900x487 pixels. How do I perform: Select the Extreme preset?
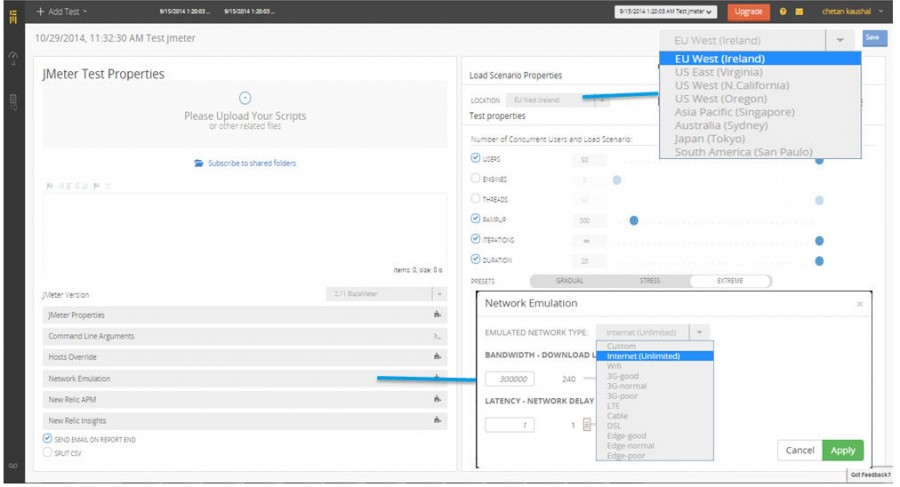730,281
